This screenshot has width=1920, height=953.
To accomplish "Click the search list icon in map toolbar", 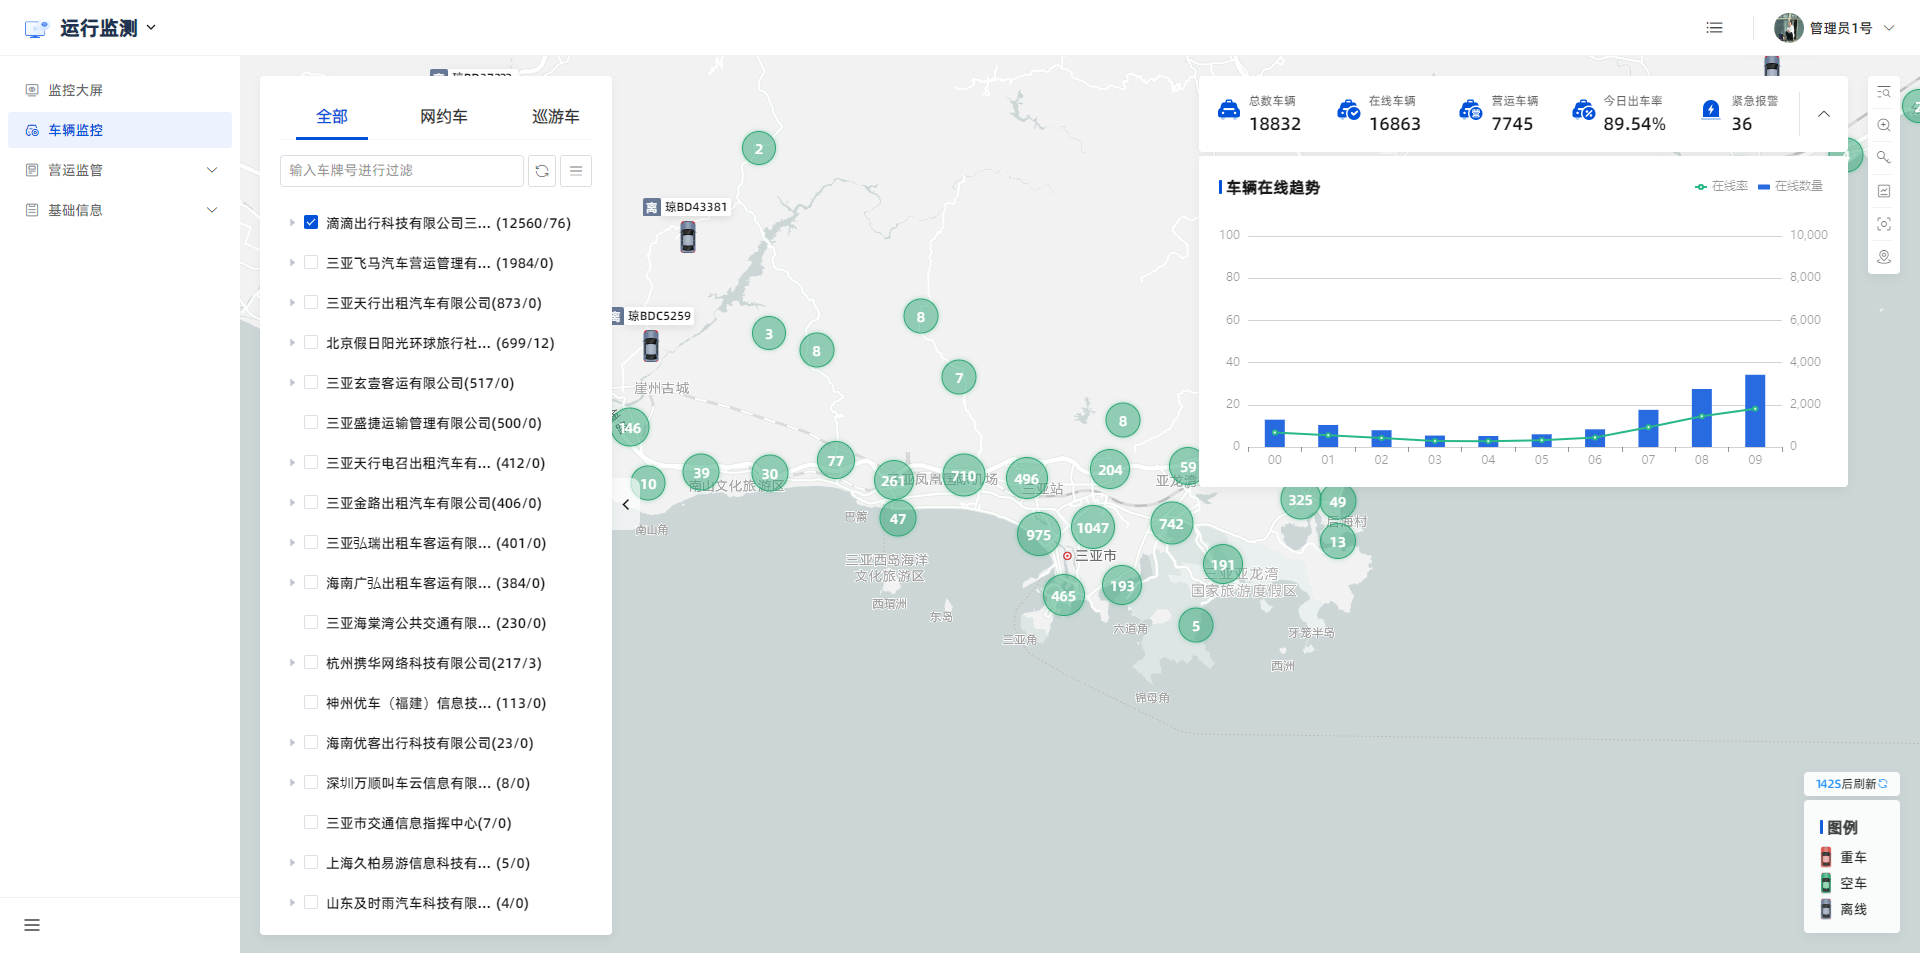I will click(1883, 92).
